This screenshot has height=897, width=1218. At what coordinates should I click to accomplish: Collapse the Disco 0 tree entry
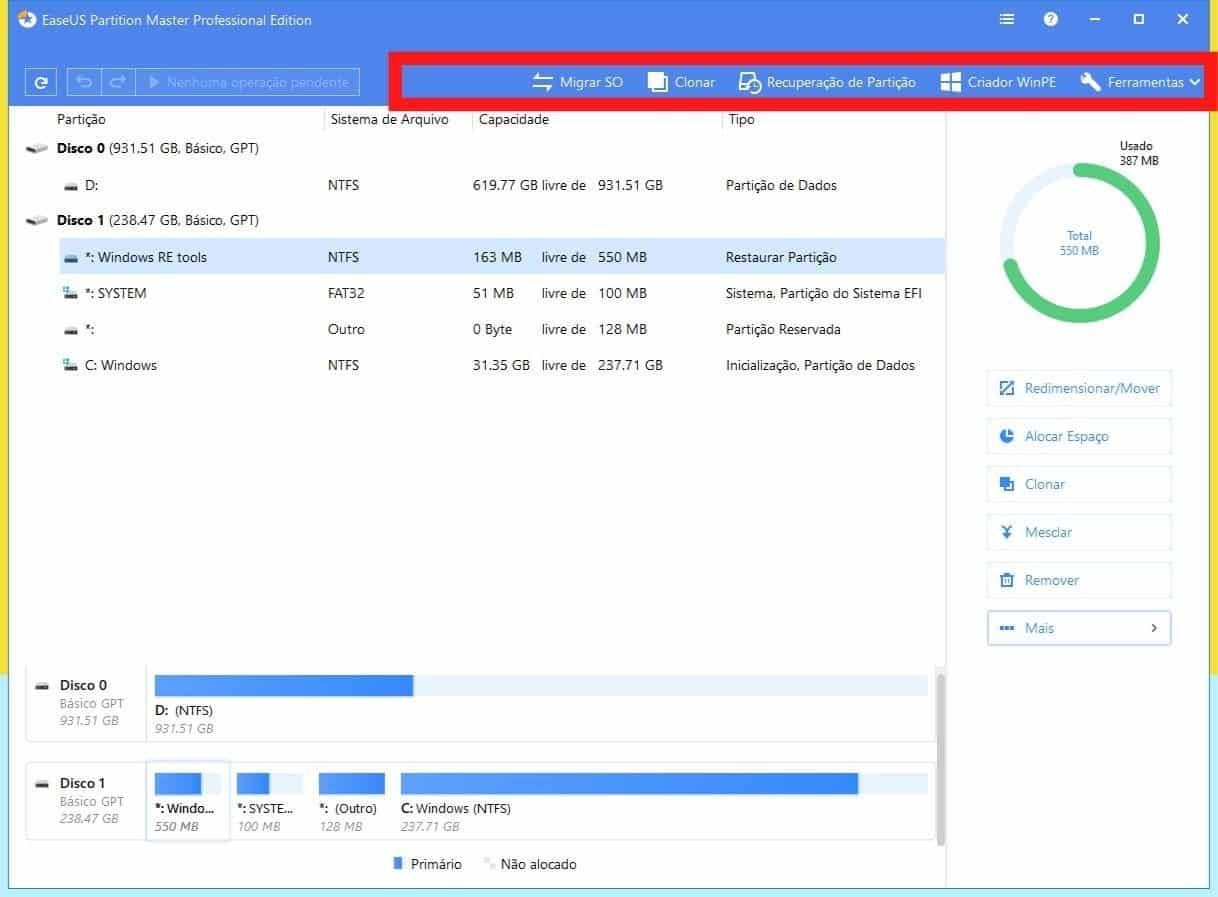pyautogui.click(x=37, y=148)
